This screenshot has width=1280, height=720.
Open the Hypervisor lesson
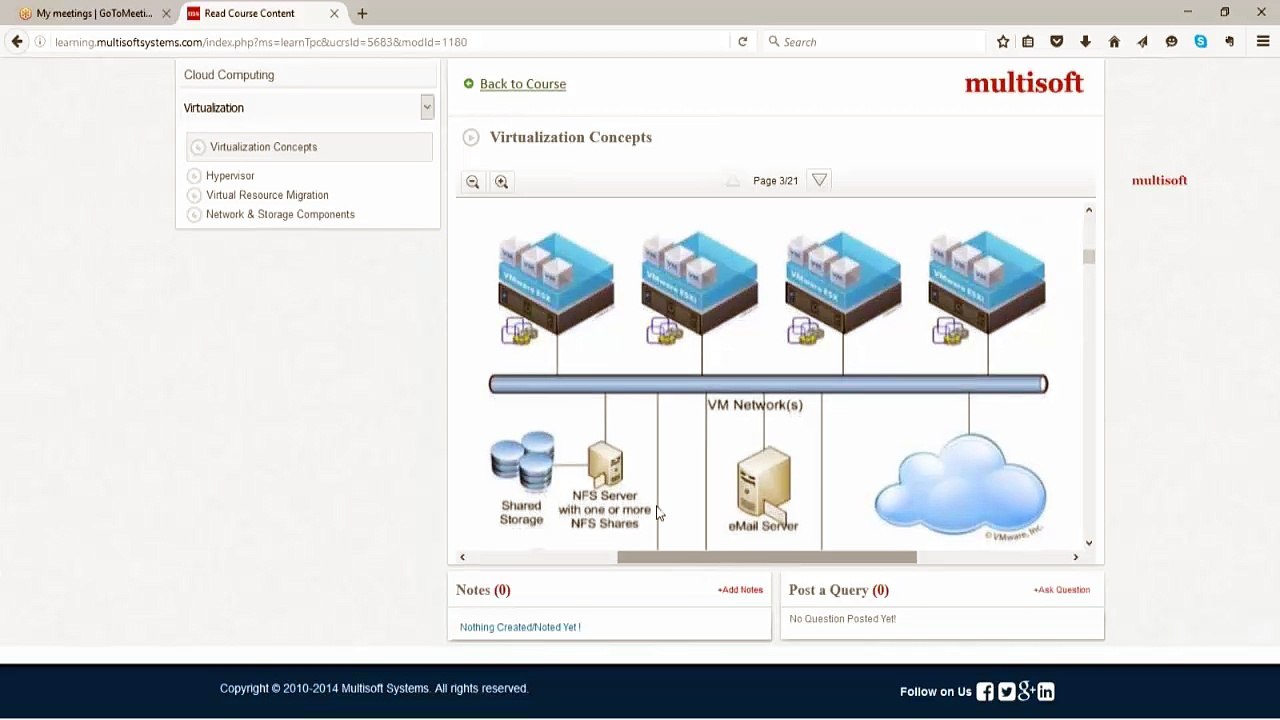(230, 176)
